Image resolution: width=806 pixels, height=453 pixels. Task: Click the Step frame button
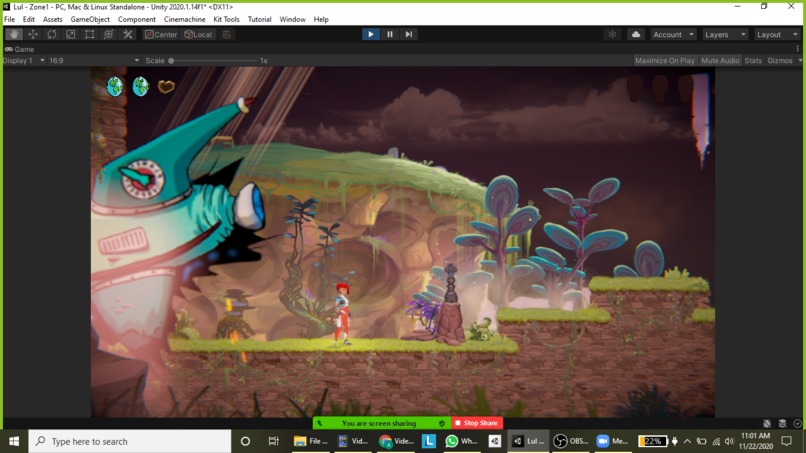409,34
